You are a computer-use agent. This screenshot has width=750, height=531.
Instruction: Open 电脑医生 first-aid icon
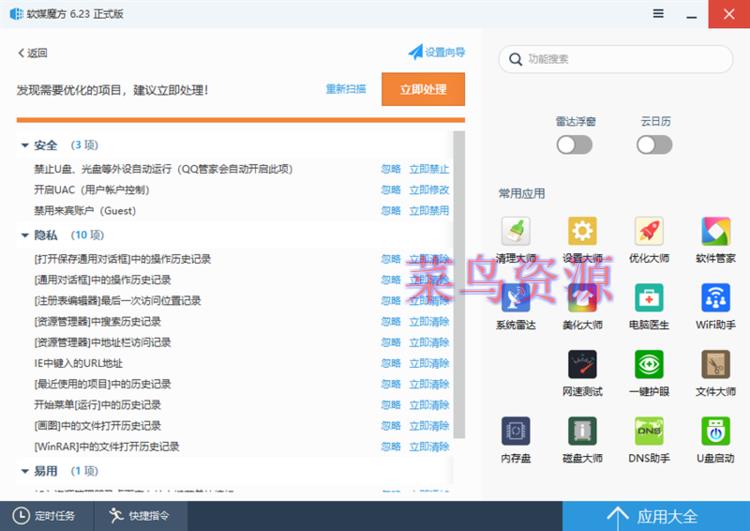[649, 298]
